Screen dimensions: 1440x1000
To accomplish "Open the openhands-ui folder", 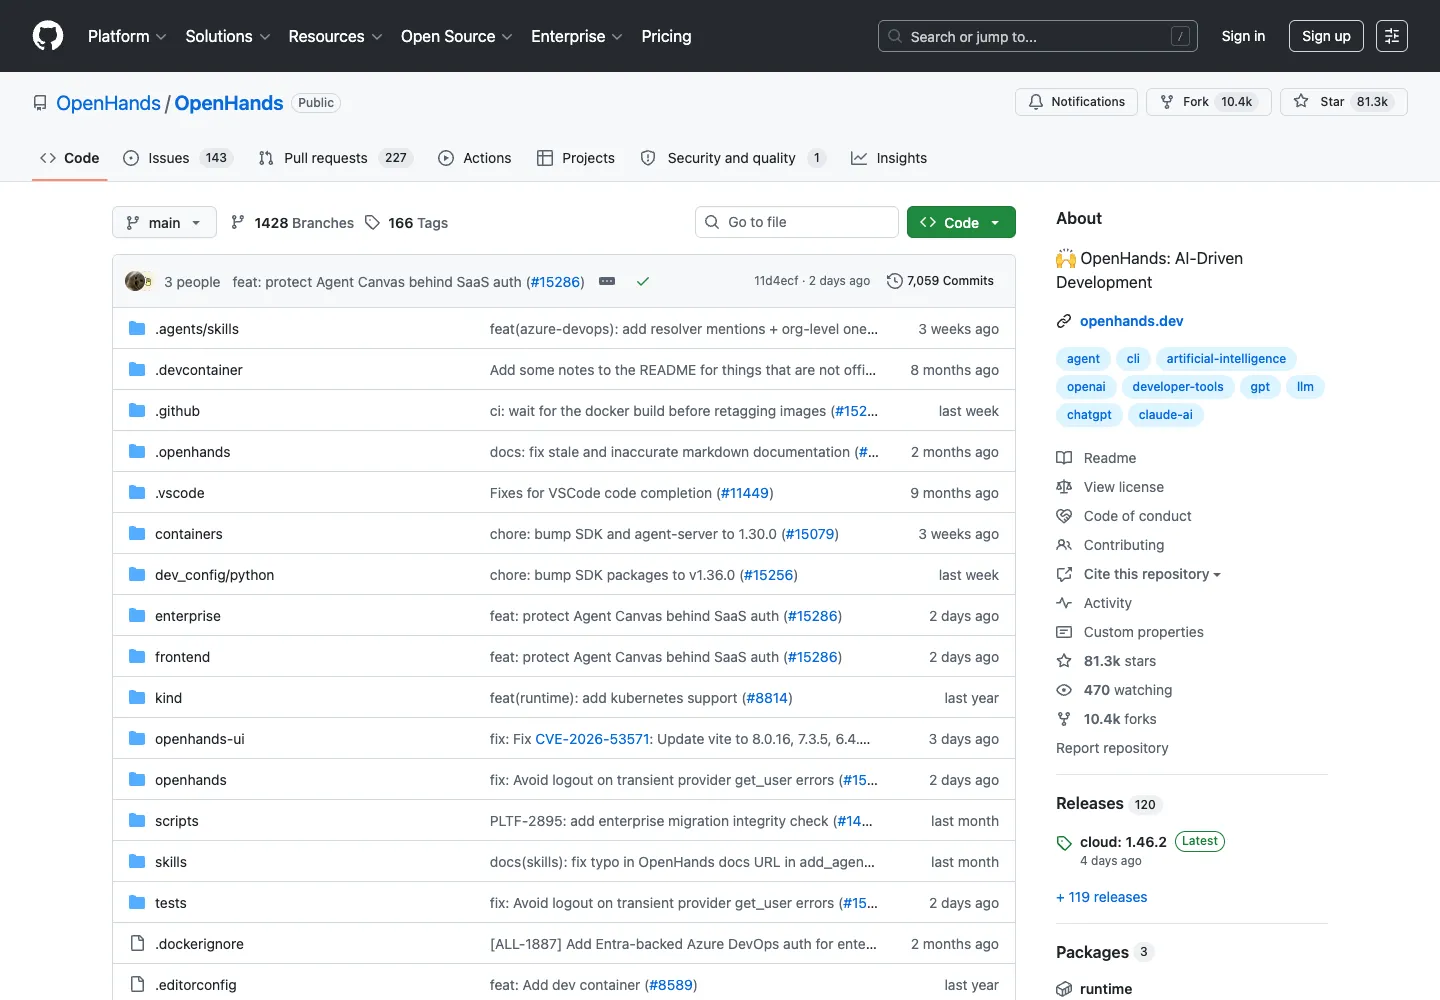I will coord(199,739).
